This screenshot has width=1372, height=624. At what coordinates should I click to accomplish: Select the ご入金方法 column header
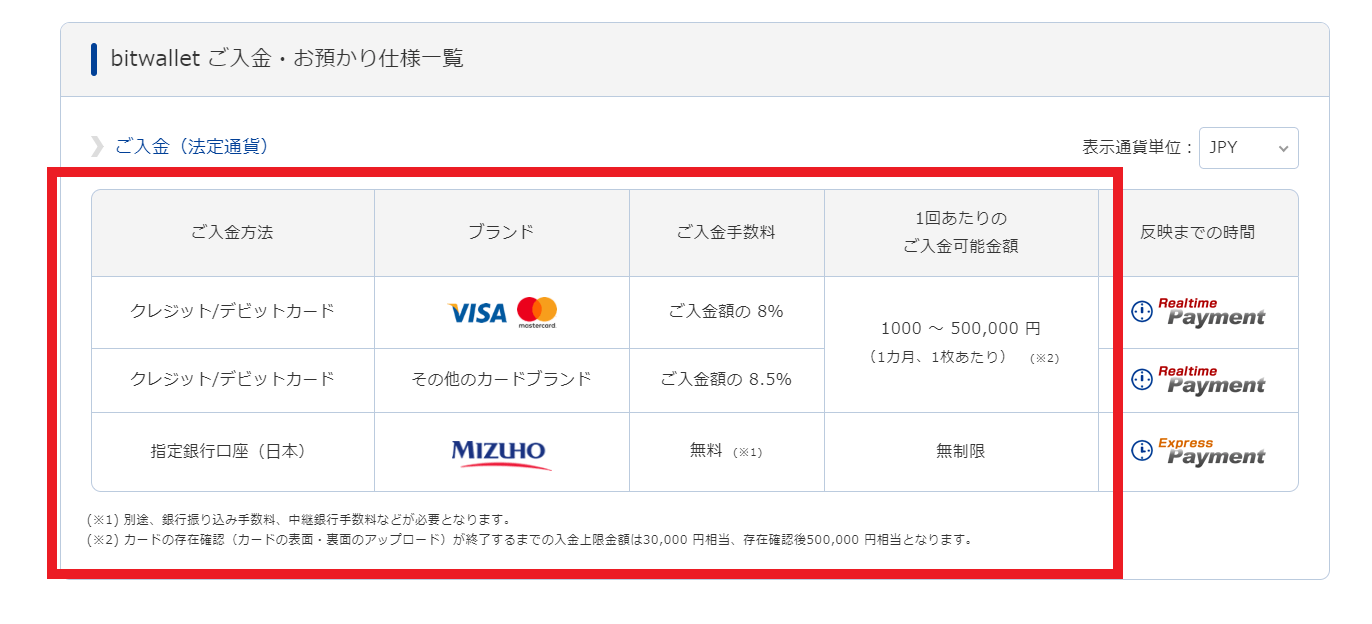pyautogui.click(x=232, y=233)
